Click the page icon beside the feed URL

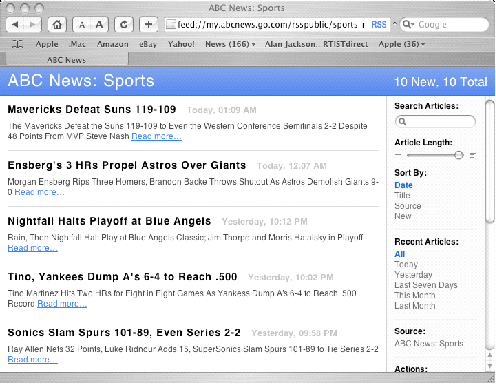tap(171, 24)
